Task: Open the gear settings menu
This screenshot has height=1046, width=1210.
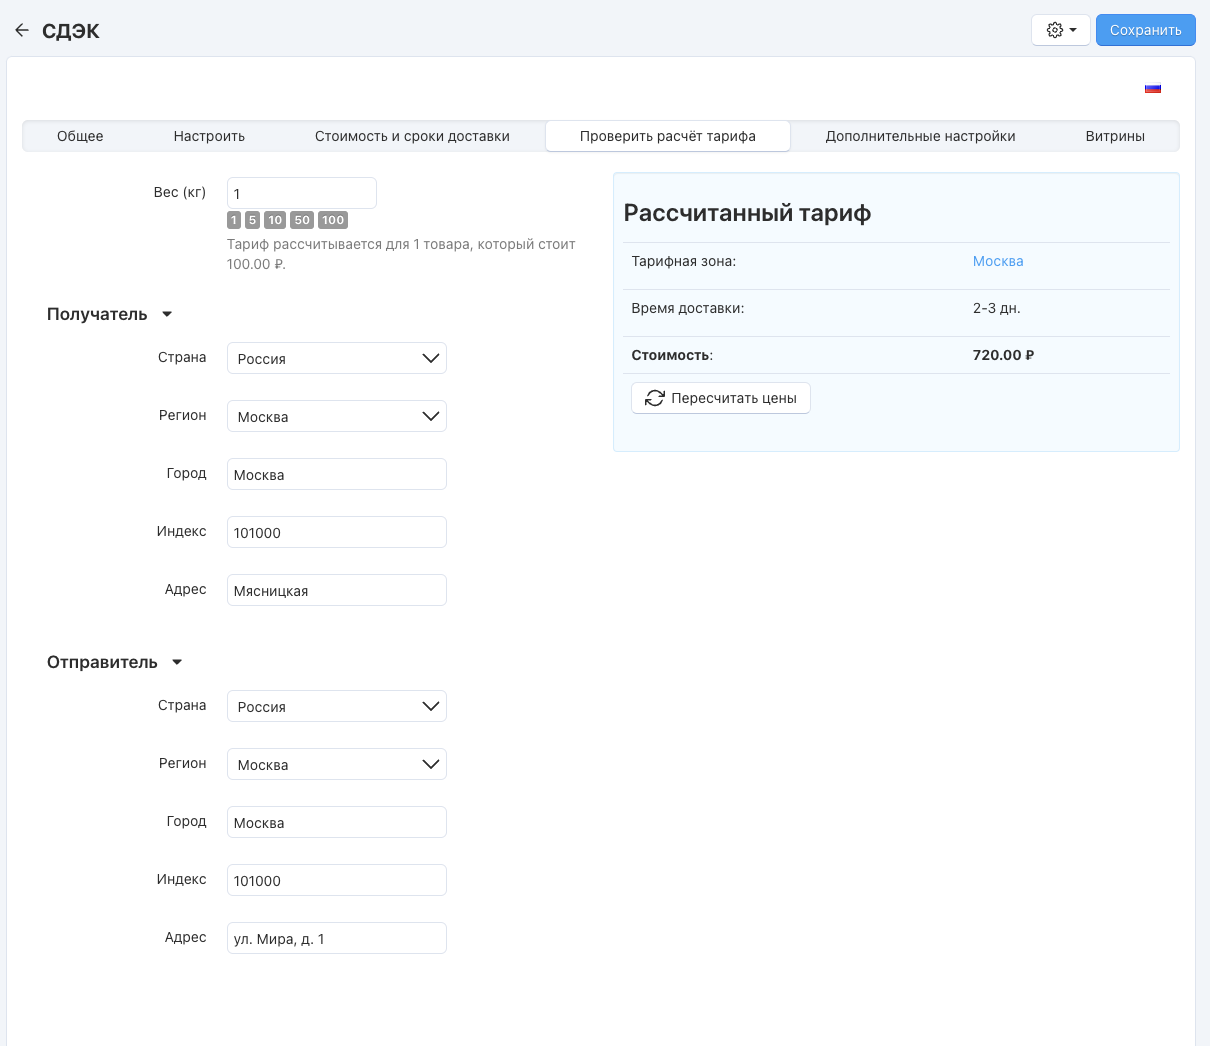Action: [x=1060, y=30]
